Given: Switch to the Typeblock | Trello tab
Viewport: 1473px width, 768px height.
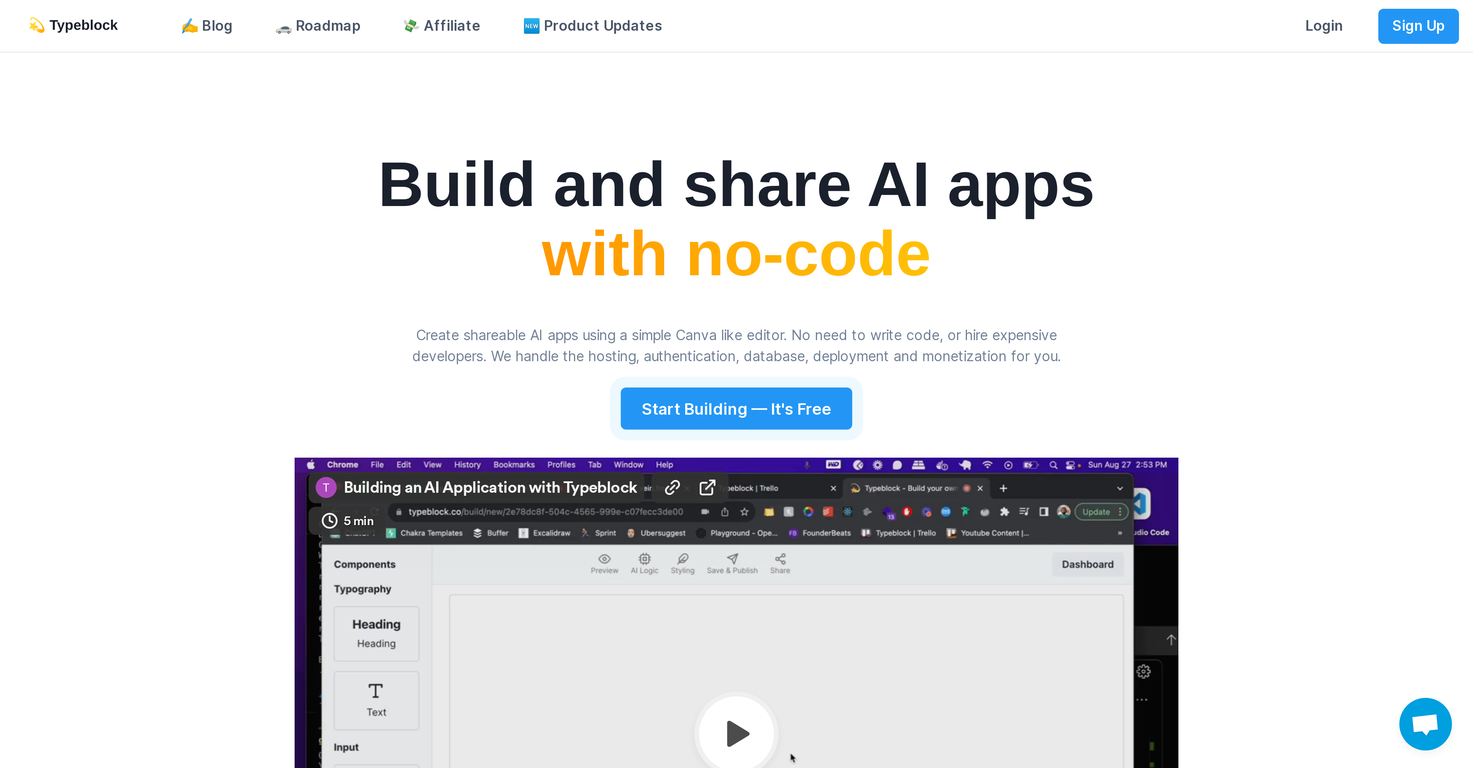Looking at the screenshot, I should tap(751, 488).
